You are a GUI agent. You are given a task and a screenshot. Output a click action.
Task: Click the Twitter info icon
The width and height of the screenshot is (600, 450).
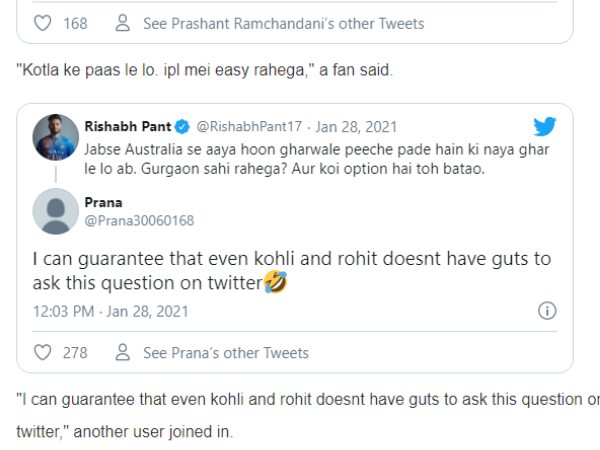(x=547, y=311)
